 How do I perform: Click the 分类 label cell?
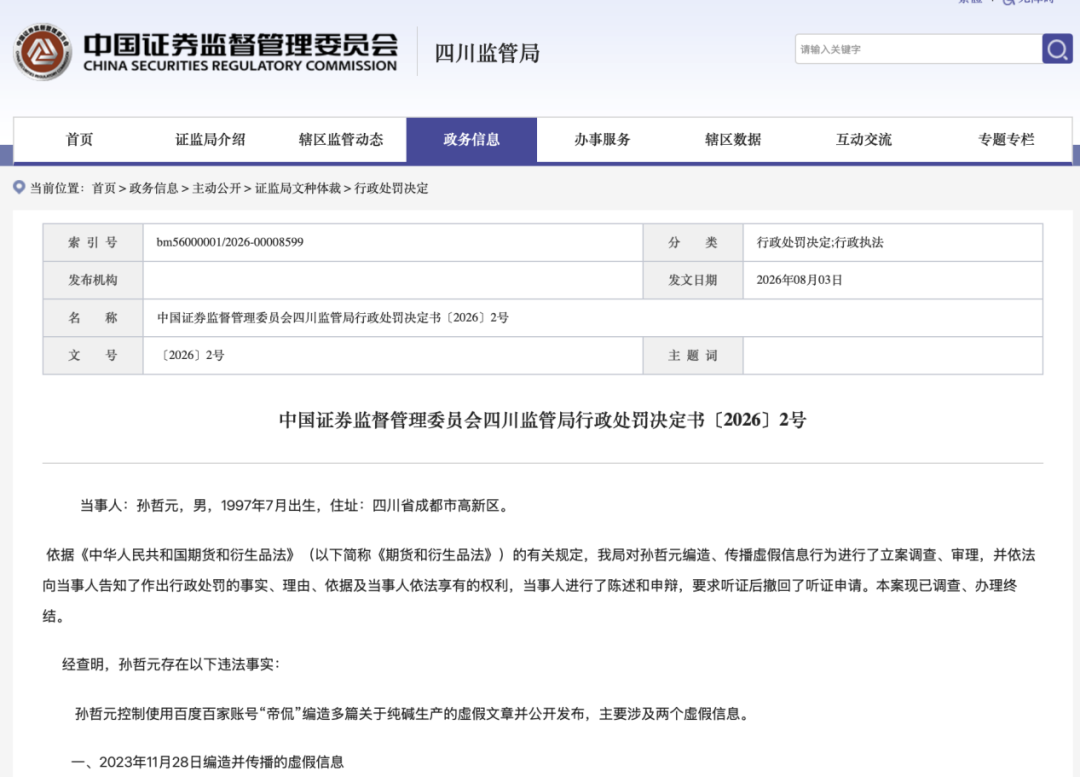tap(693, 242)
